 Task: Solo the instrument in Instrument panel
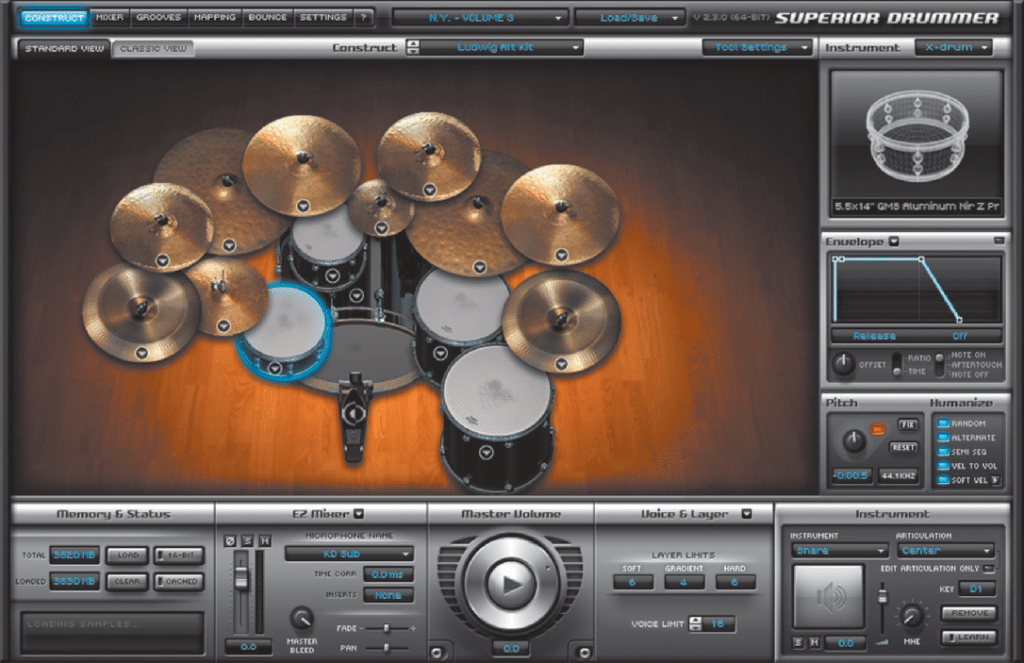798,643
